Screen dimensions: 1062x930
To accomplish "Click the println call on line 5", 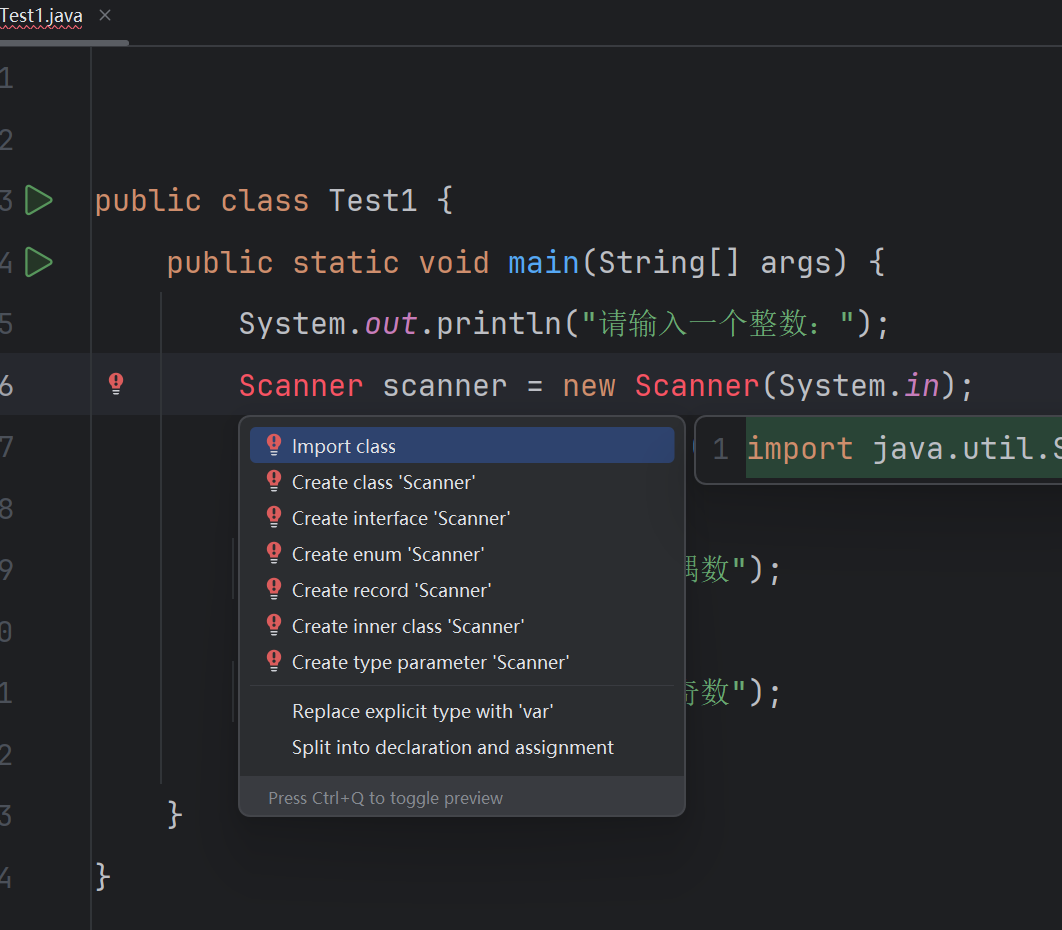I will click(x=499, y=323).
